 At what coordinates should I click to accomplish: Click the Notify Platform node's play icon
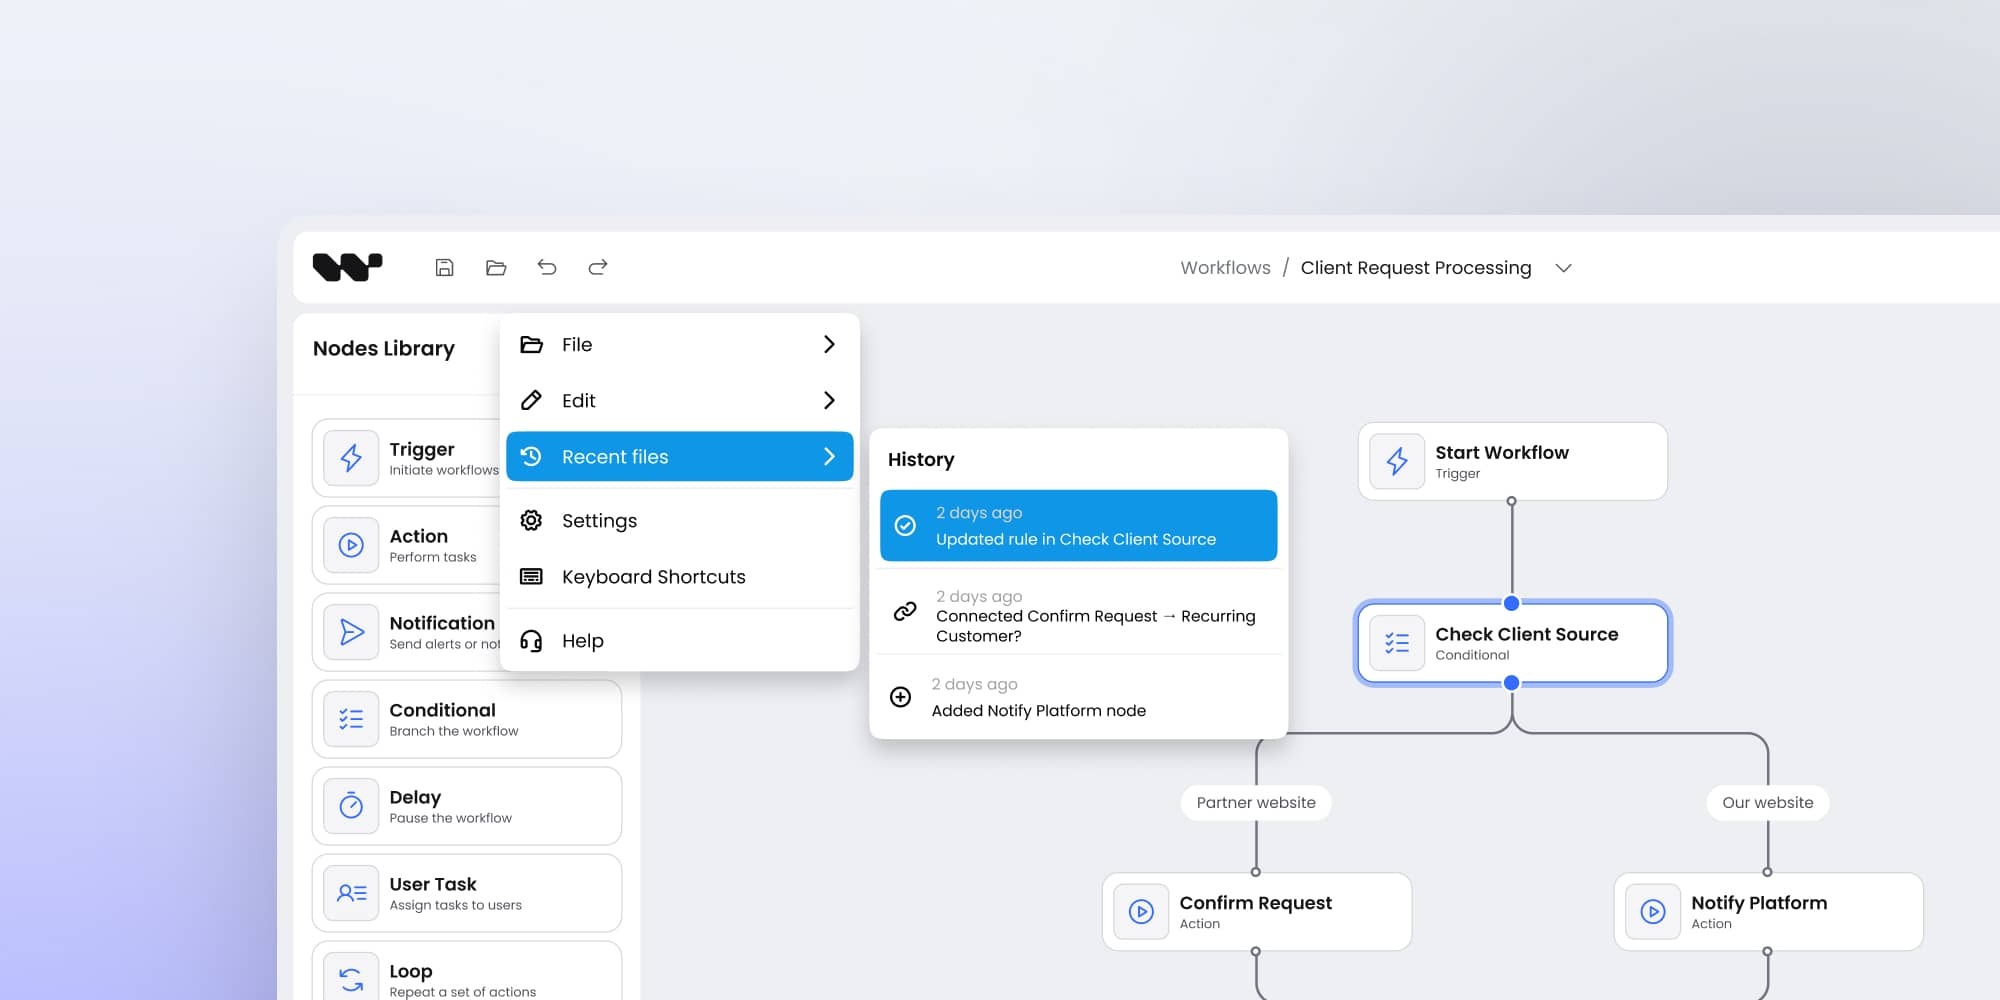click(x=1653, y=912)
